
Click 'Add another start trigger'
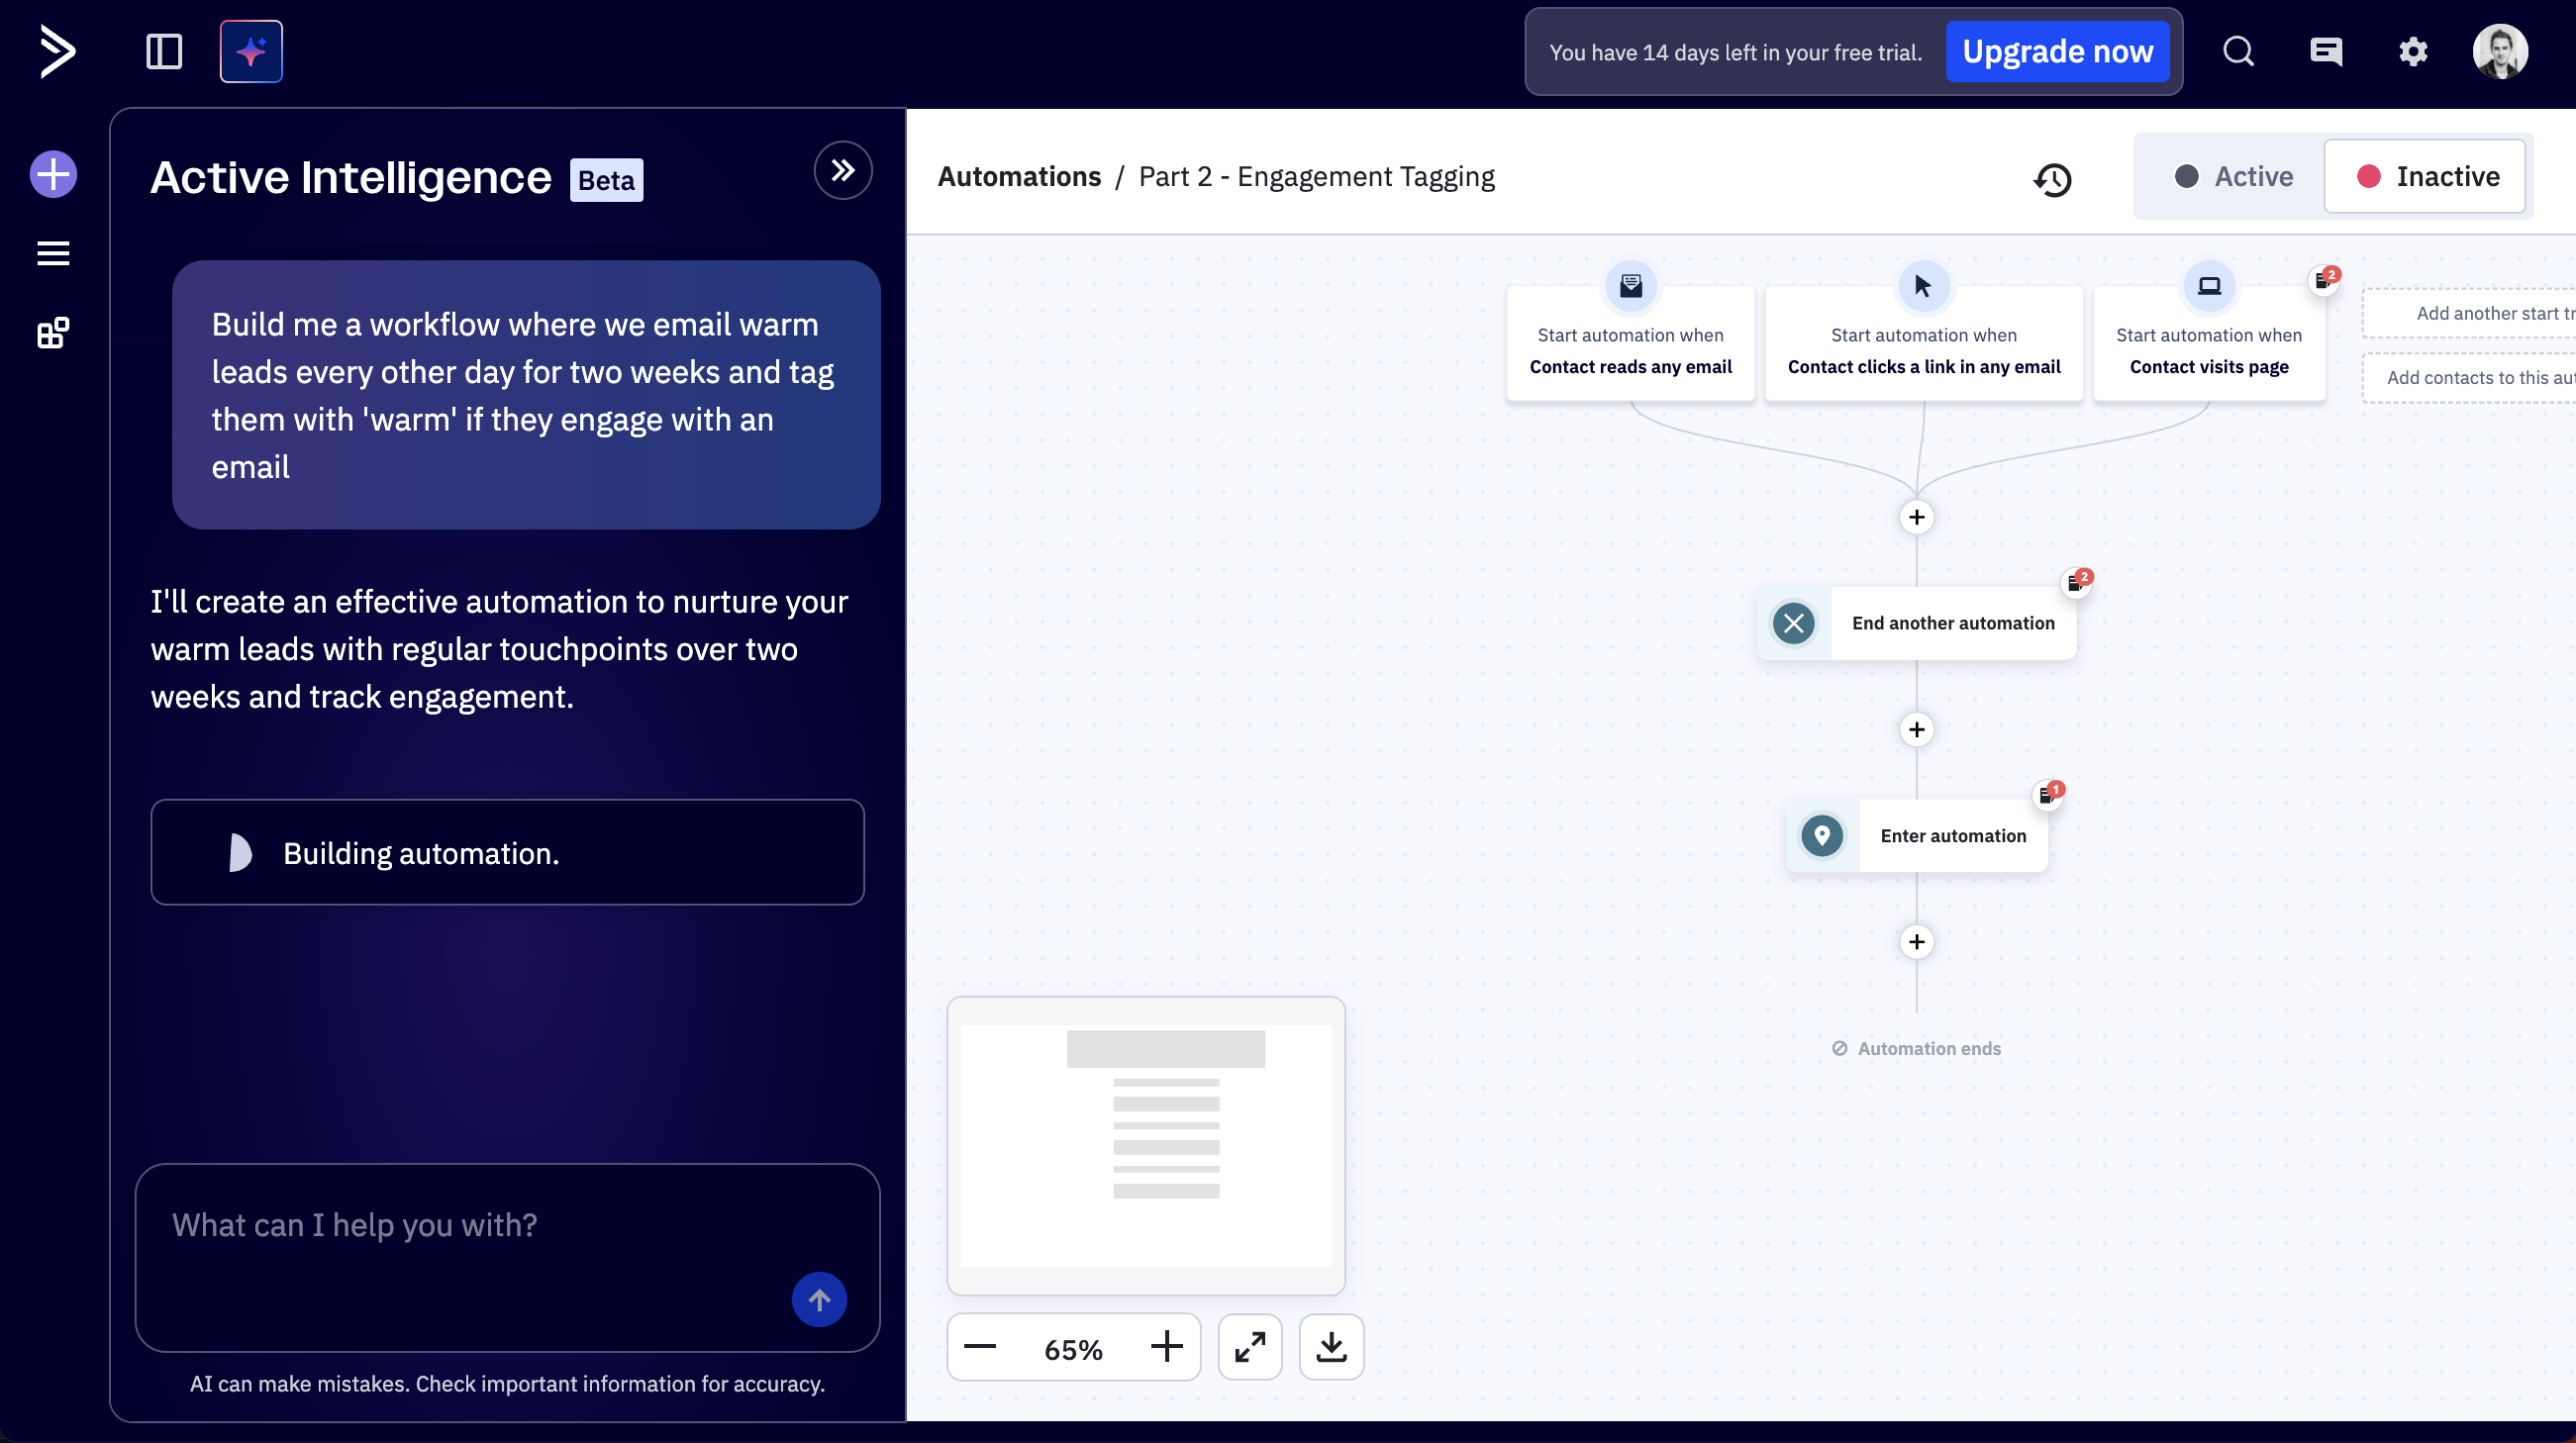click(2493, 313)
